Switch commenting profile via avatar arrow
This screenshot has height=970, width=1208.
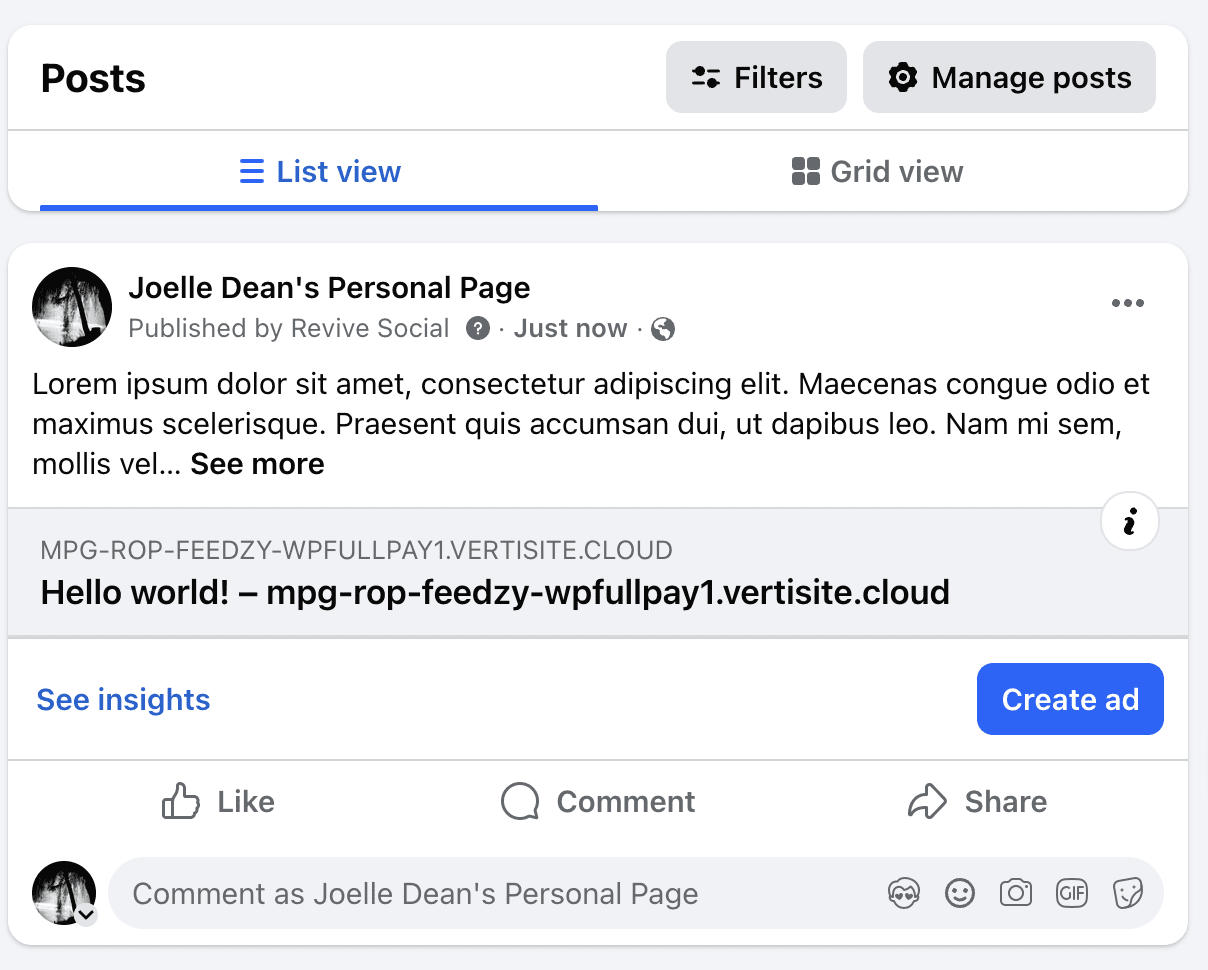(87, 913)
